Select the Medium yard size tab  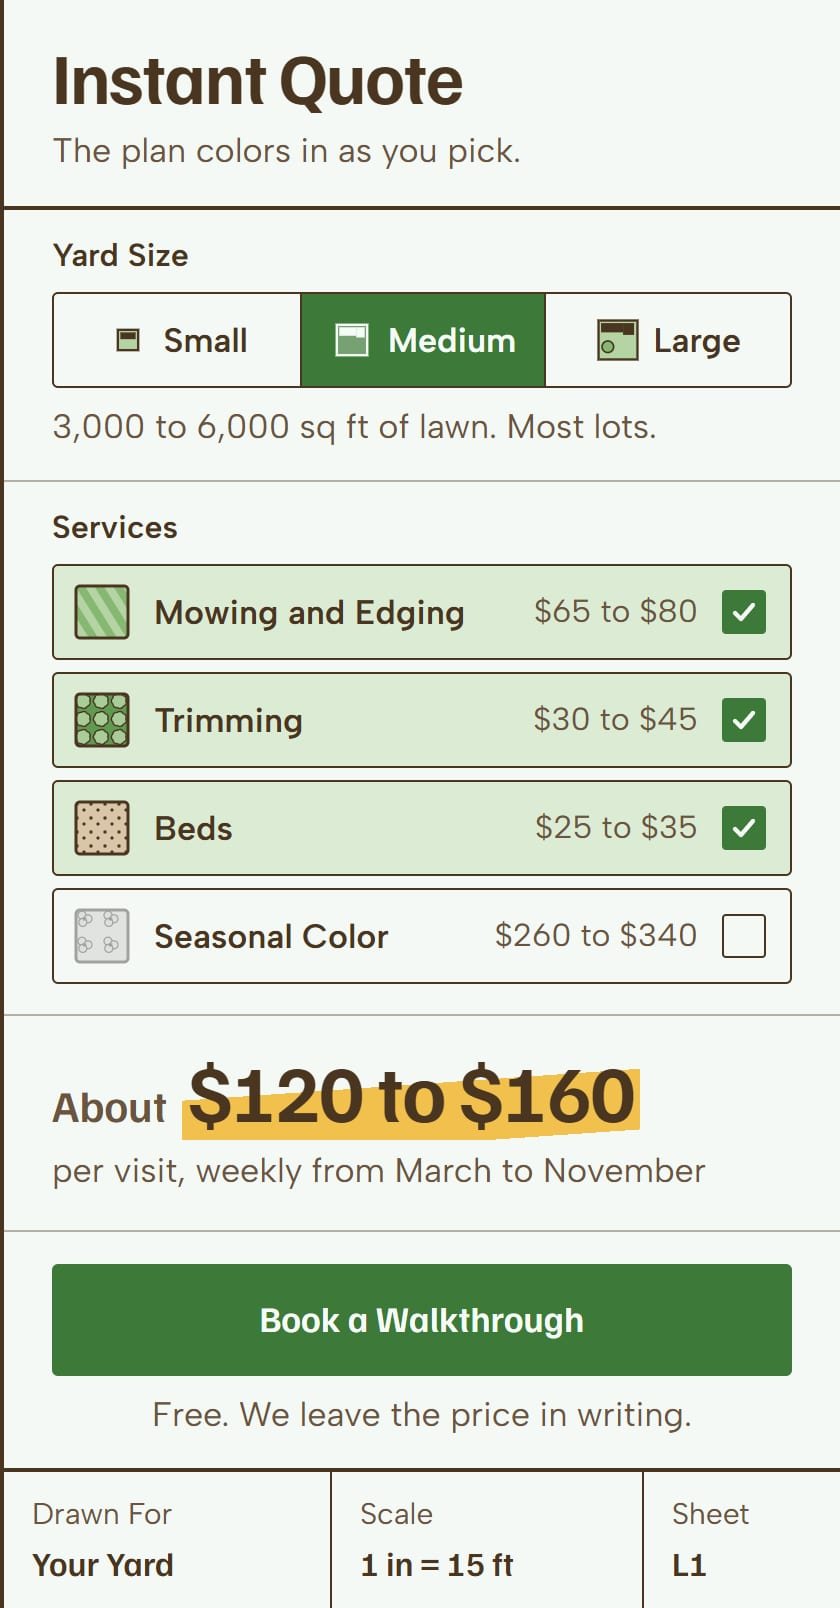click(x=423, y=340)
